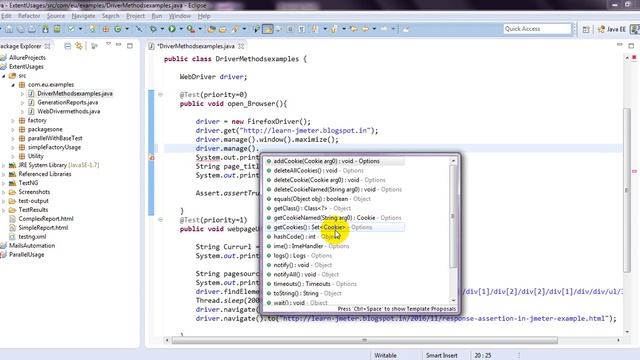Select the MailsAutomation project
640x360 pixels.
(x=32, y=246)
